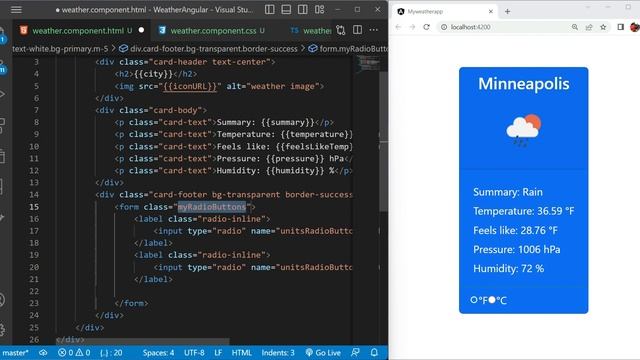
Task: Click the bracket selection status {.}: 20
Action: coord(111,353)
